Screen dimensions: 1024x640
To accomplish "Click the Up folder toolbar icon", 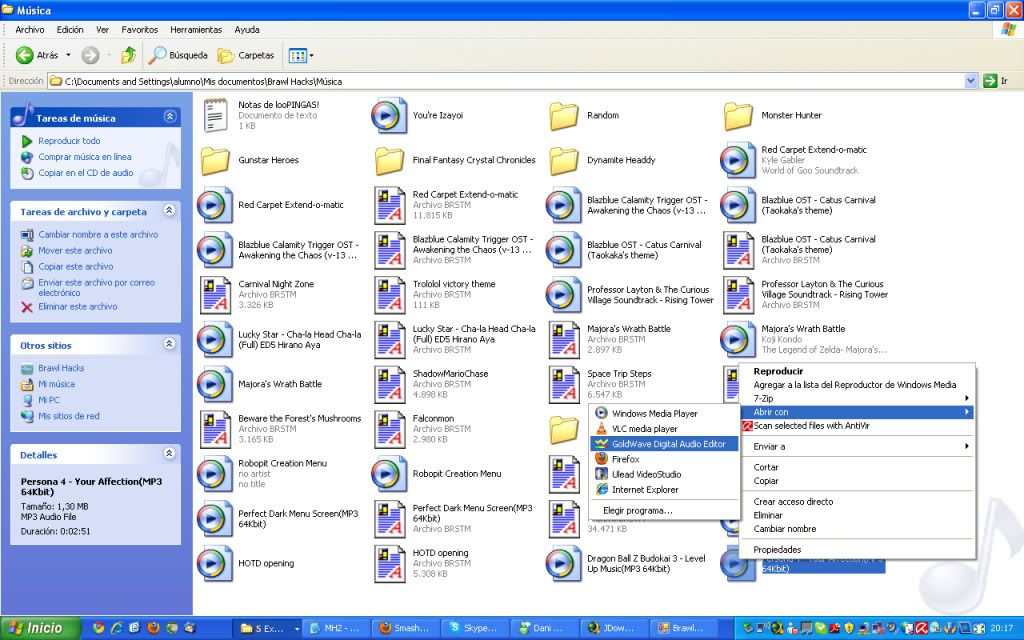I will (x=128, y=55).
